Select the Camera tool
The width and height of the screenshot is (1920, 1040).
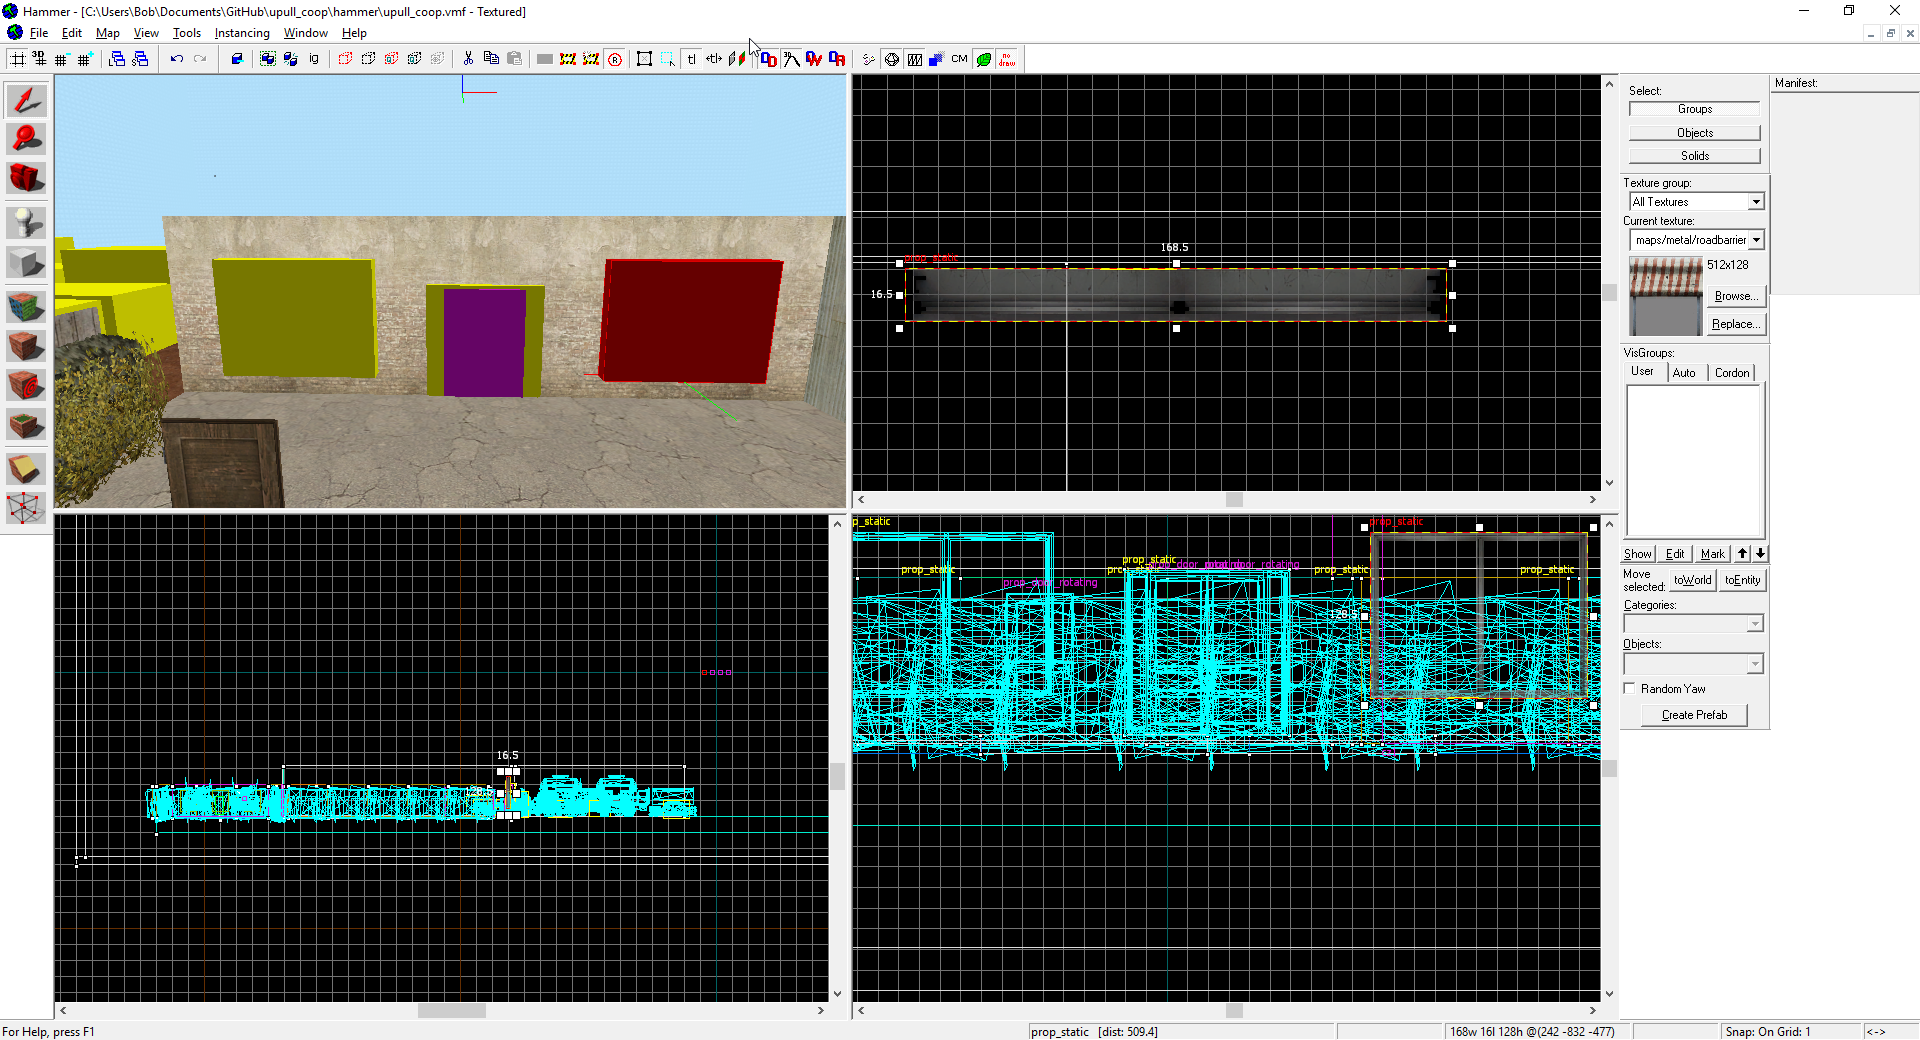(x=26, y=177)
